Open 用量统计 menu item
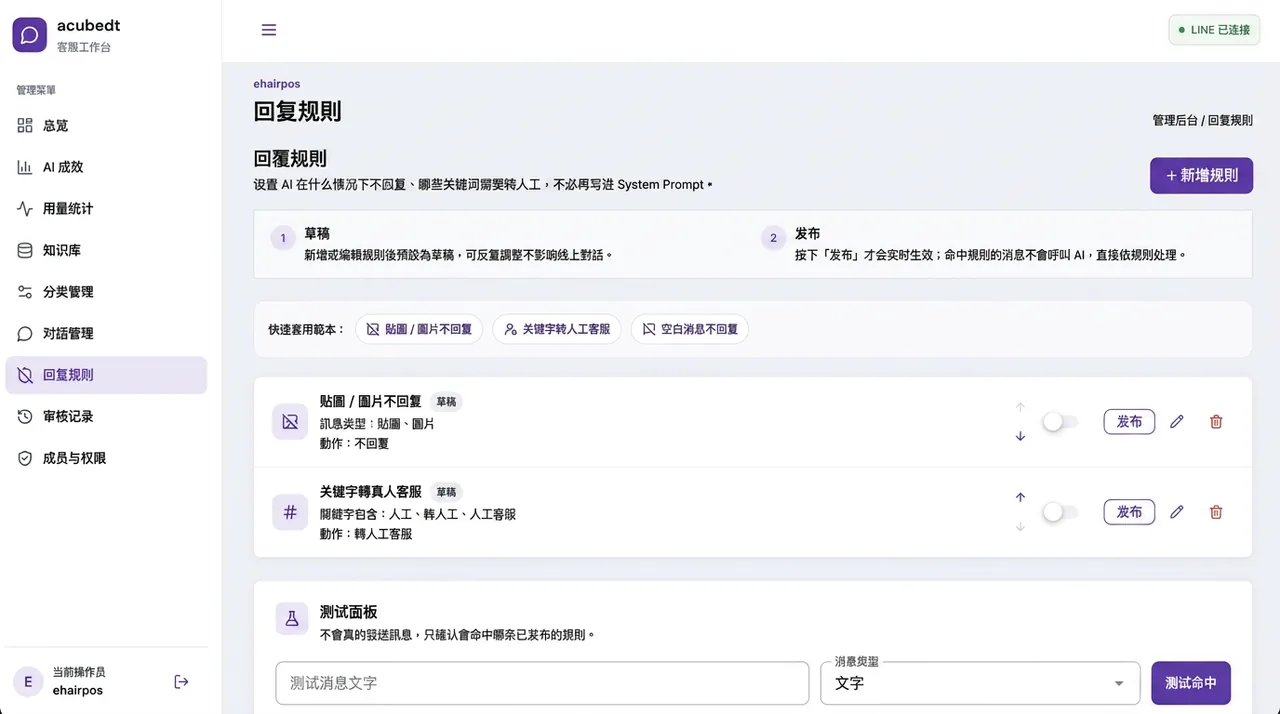 pos(106,209)
